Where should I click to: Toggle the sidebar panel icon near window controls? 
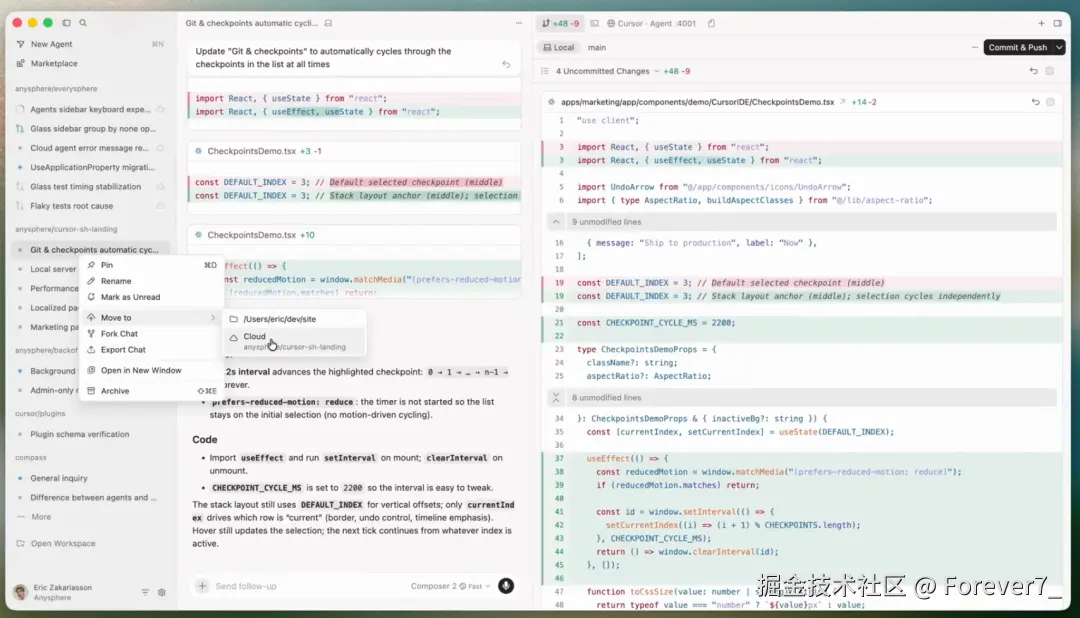tap(66, 23)
